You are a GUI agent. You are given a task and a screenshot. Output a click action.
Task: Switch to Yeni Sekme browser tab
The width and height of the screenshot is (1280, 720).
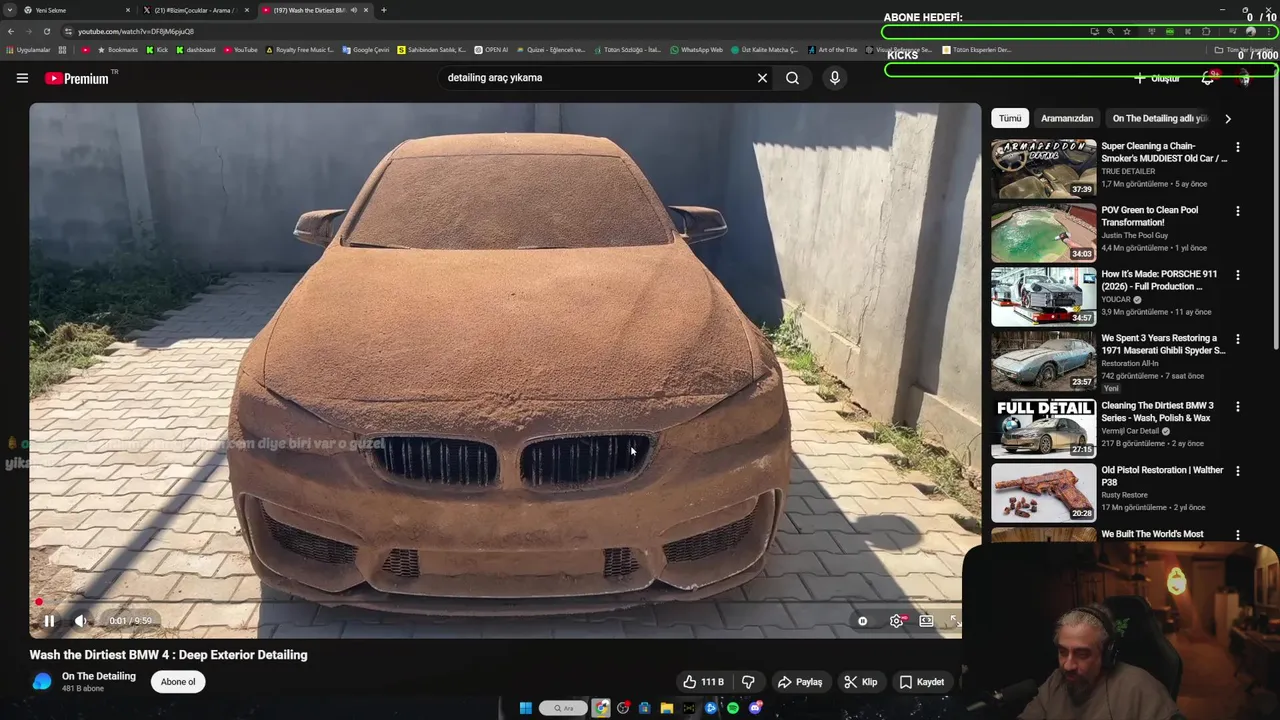pyautogui.click(x=78, y=10)
